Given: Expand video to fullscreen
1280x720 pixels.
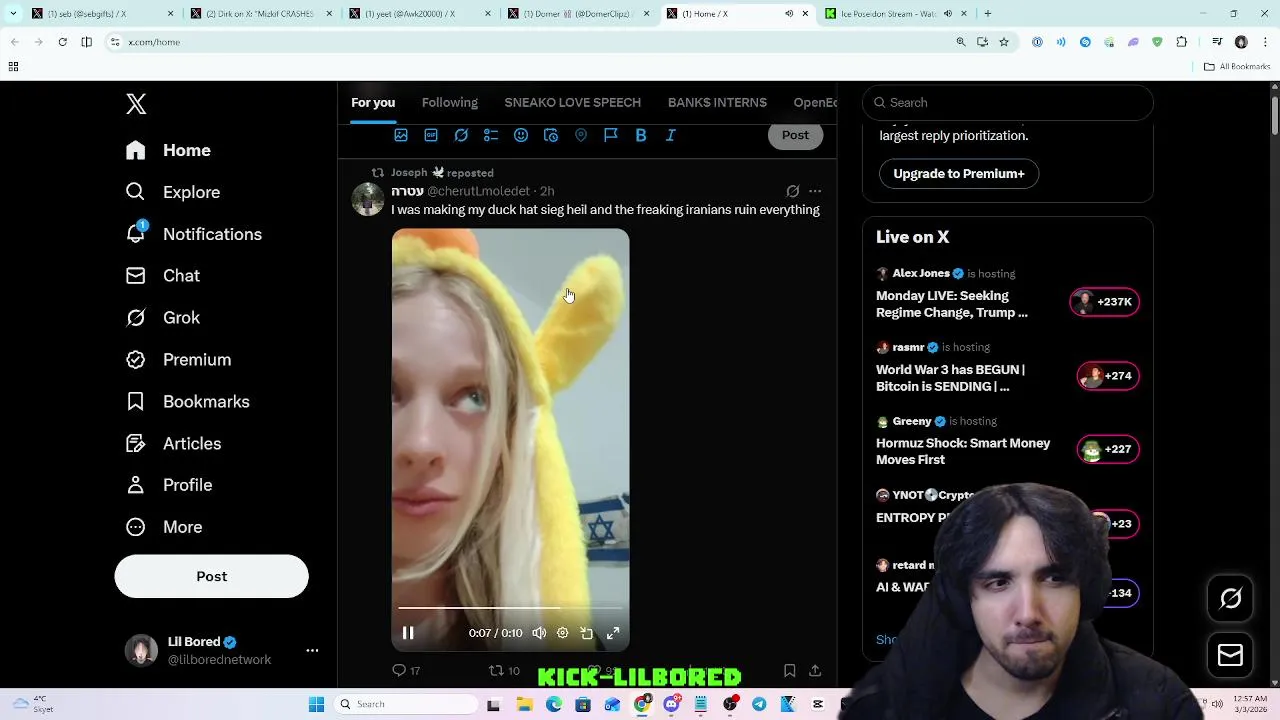Looking at the screenshot, I should tap(613, 633).
